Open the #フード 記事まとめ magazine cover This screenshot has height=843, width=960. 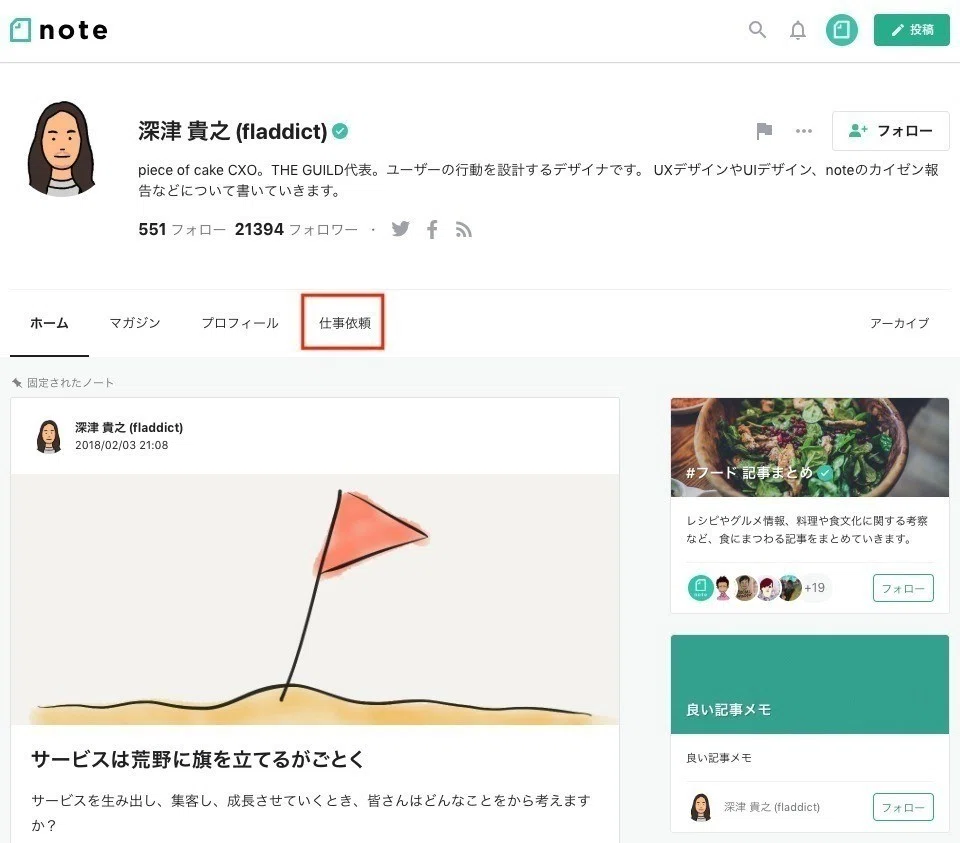(809, 447)
